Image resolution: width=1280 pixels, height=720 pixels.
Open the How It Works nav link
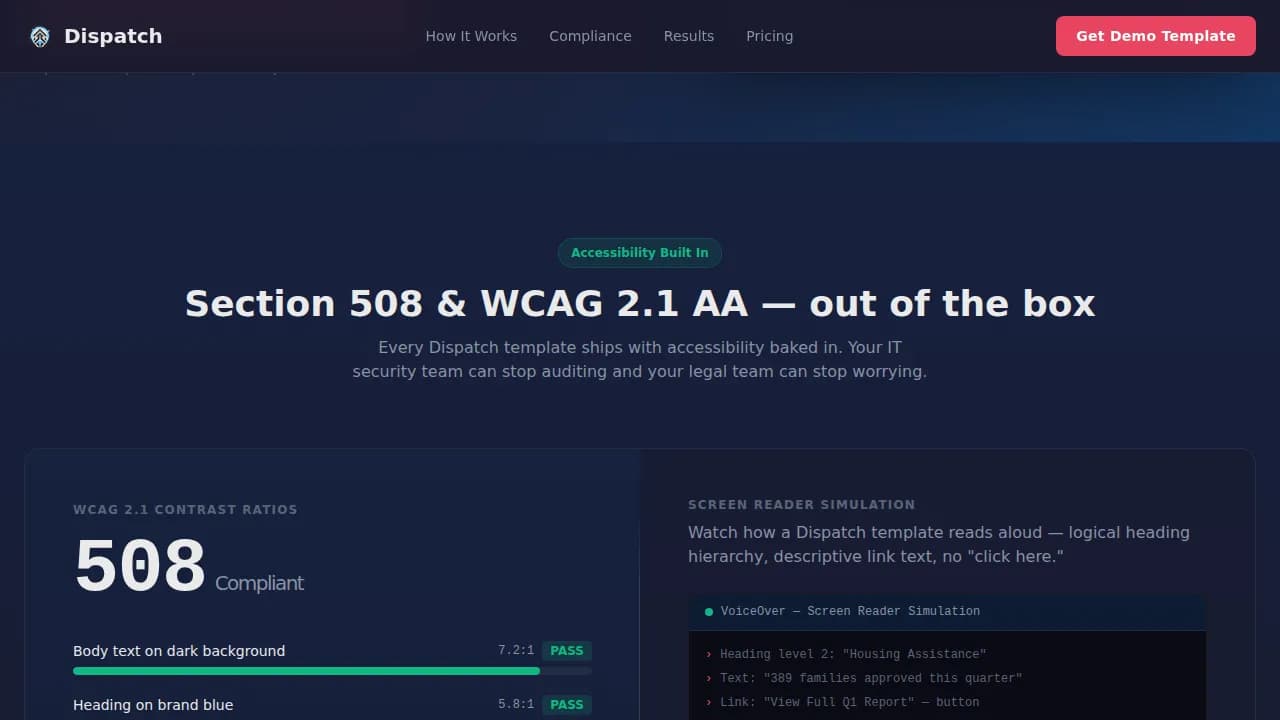coord(471,36)
